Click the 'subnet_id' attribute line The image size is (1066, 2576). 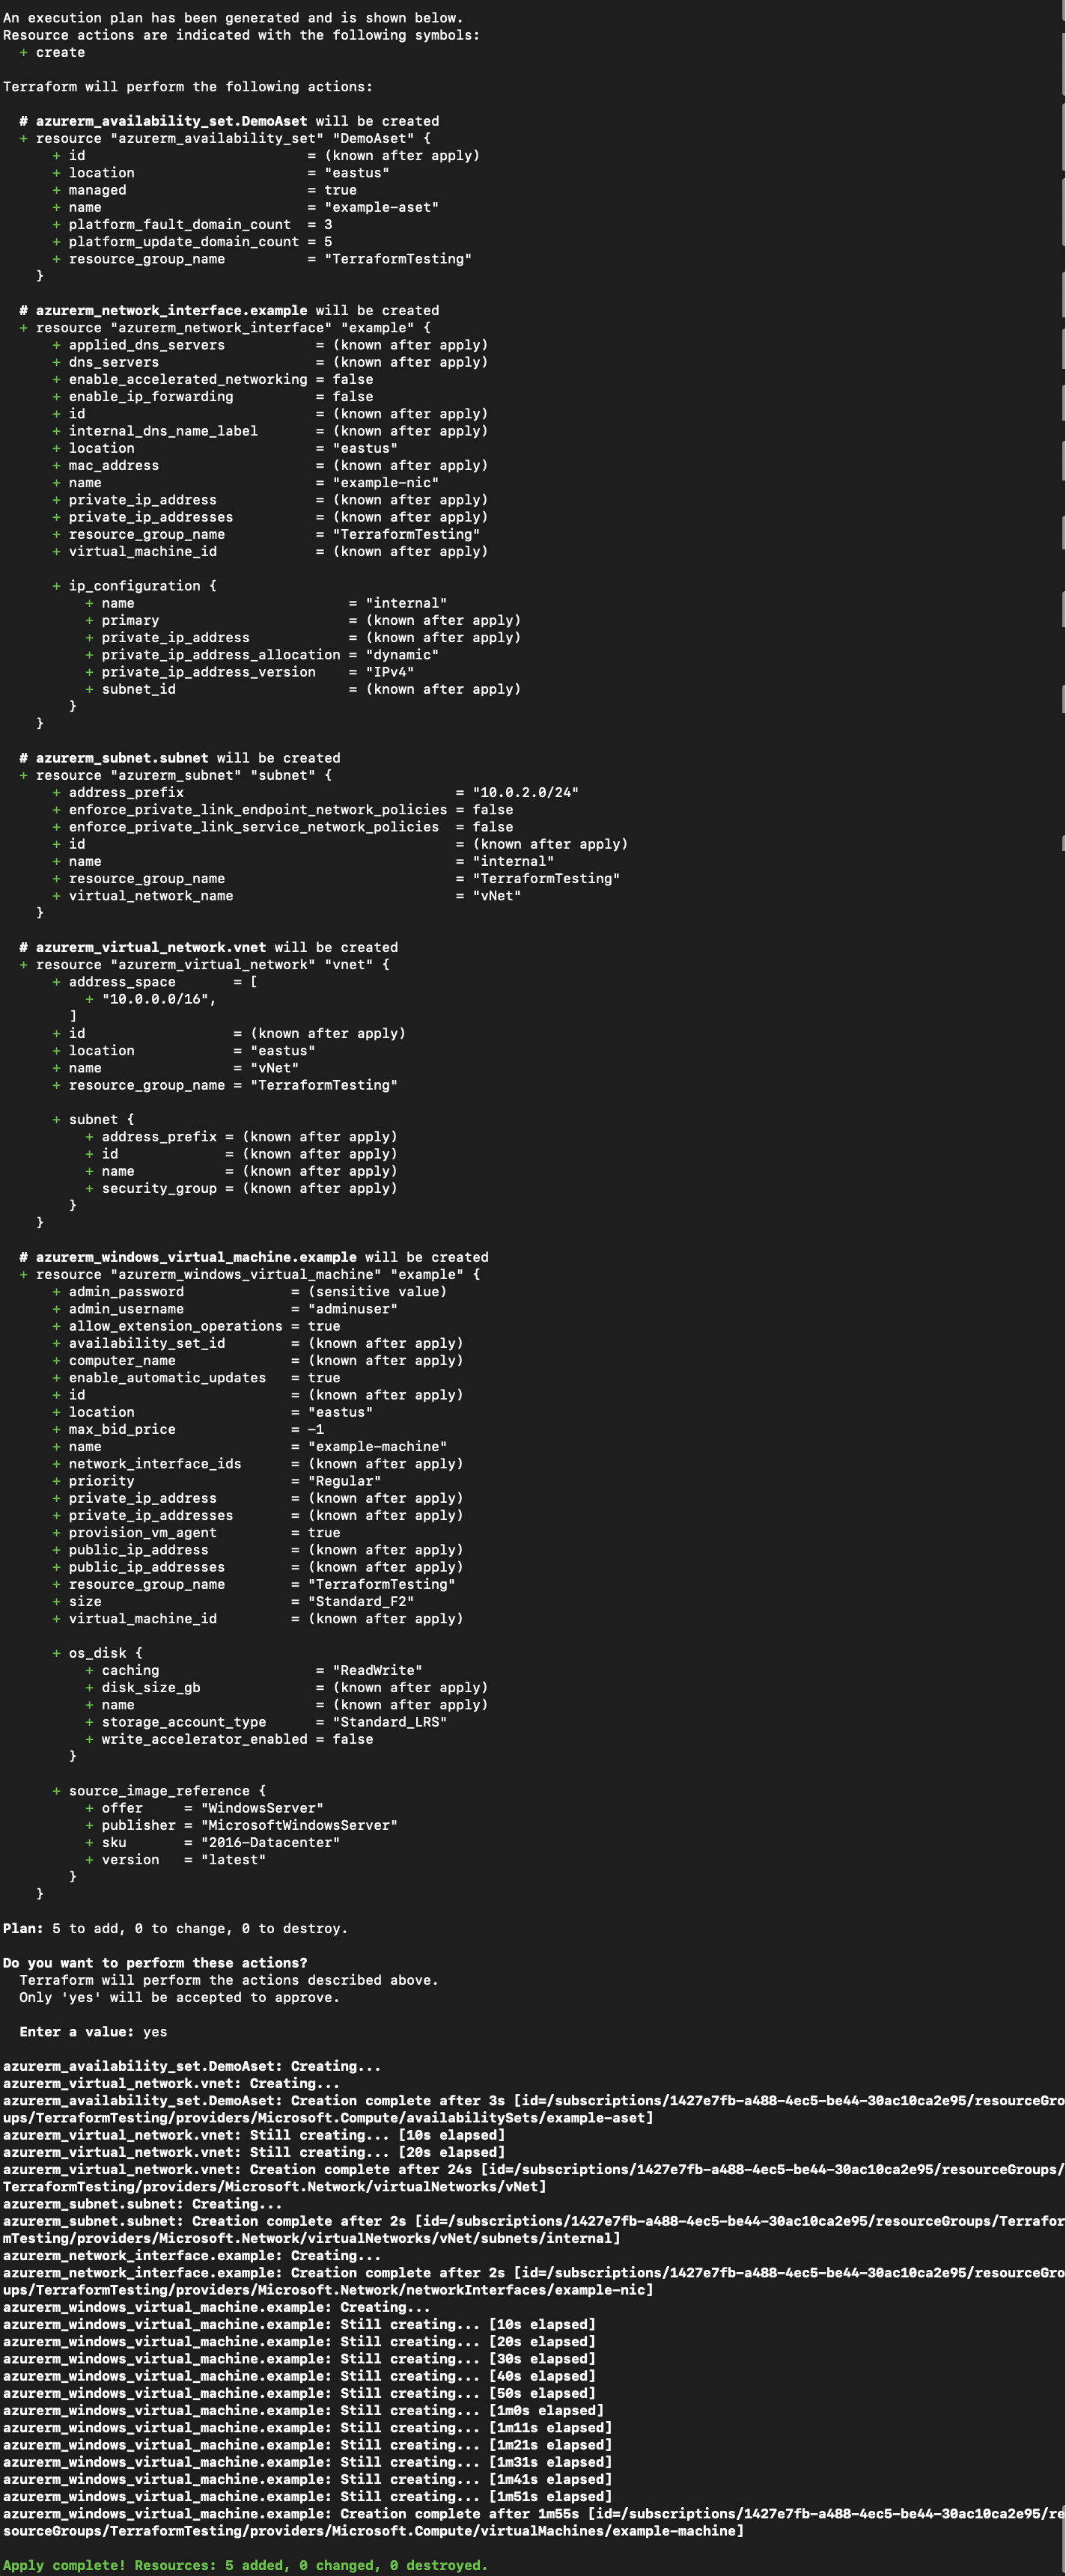coord(303,689)
